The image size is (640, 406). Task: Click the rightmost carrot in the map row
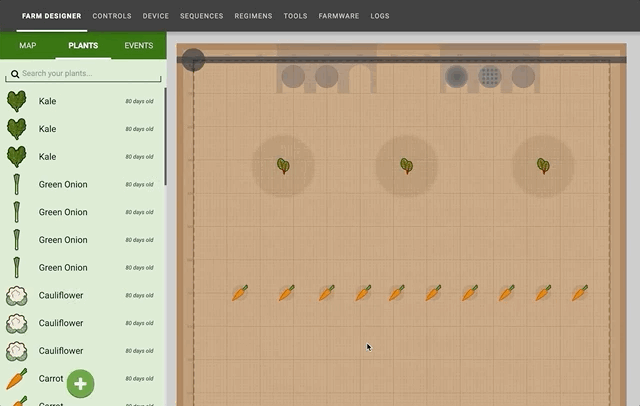point(579,293)
